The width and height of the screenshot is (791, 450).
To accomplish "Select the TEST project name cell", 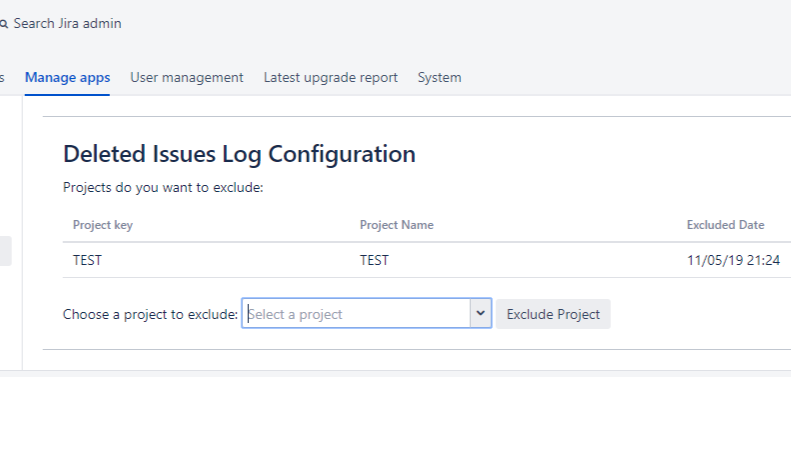I will [374, 261].
